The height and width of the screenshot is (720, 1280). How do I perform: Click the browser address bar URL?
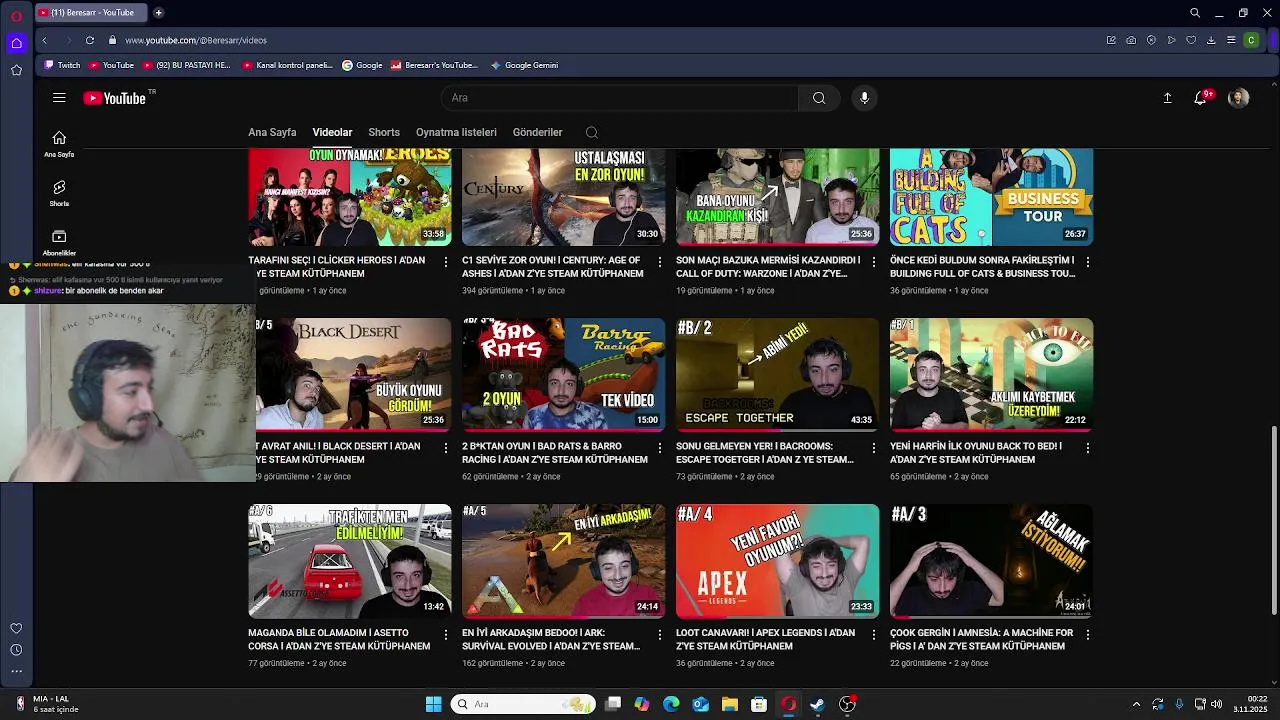click(195, 40)
